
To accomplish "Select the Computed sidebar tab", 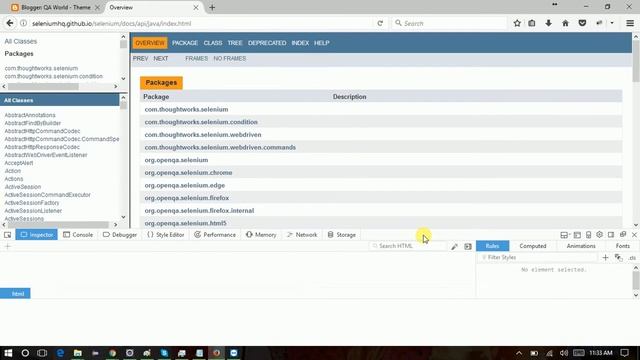I will click(x=533, y=246).
